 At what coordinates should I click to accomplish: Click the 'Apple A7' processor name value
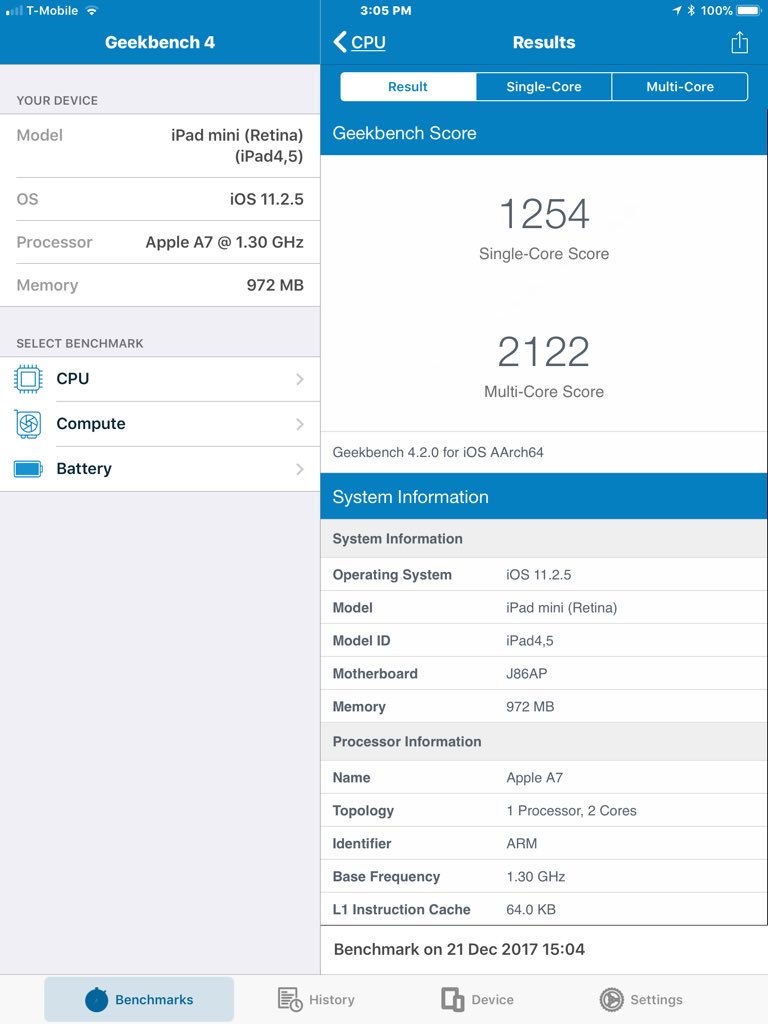coord(534,777)
